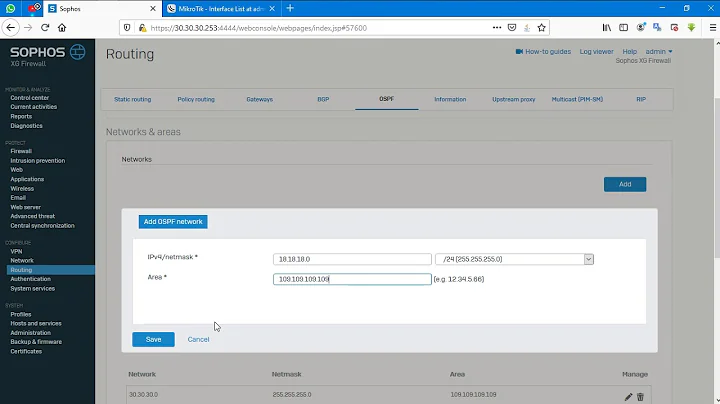720x404 pixels.
Task: Switch to the Static routing tab
Action: coord(132,99)
